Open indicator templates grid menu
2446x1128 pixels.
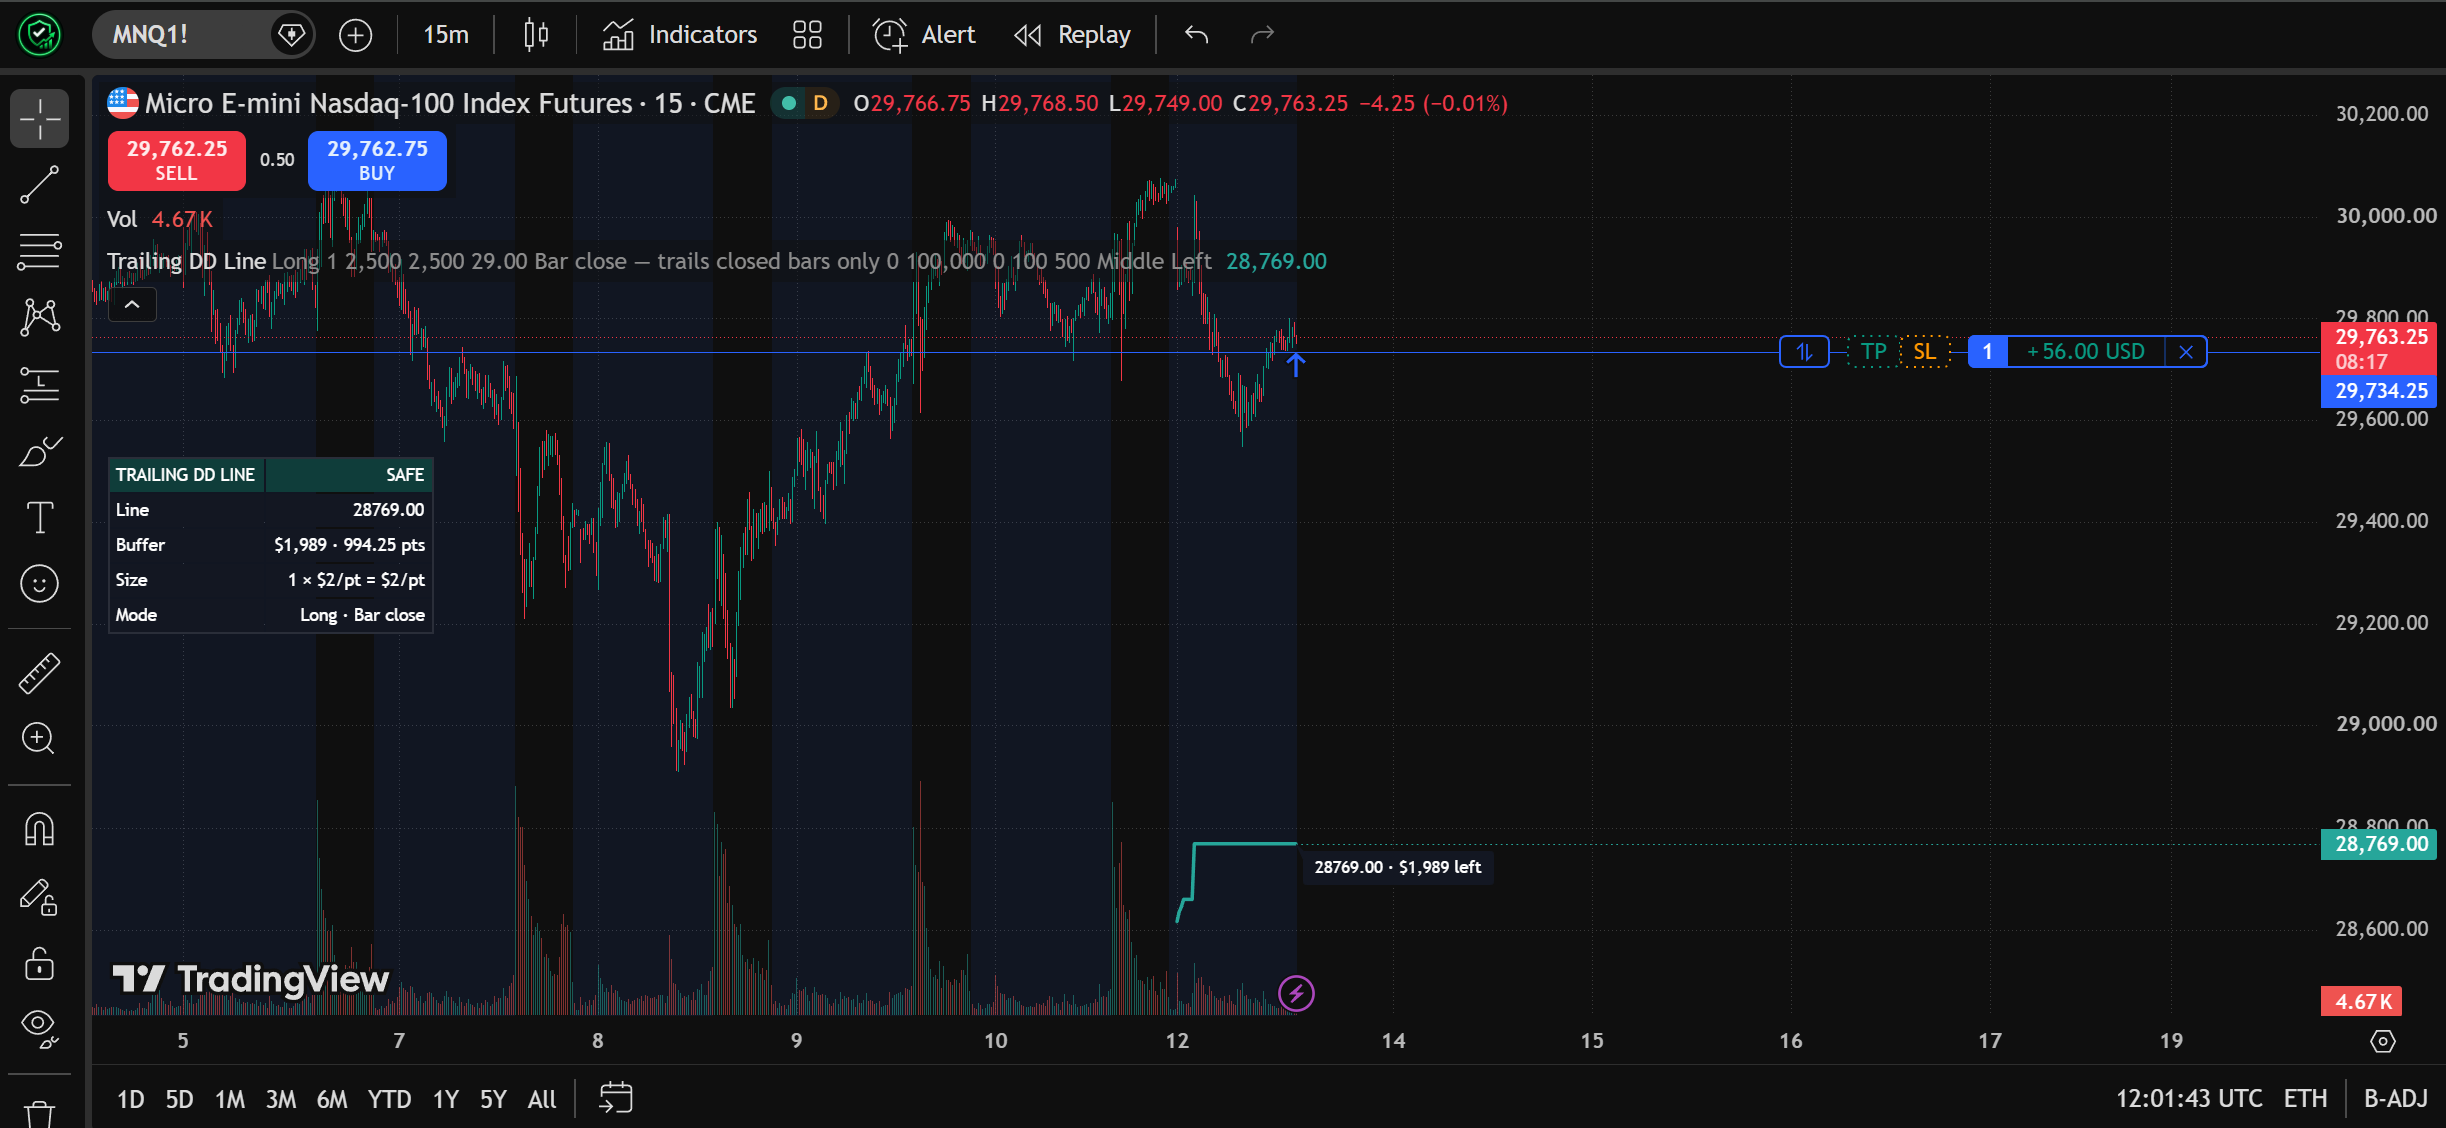(x=807, y=35)
